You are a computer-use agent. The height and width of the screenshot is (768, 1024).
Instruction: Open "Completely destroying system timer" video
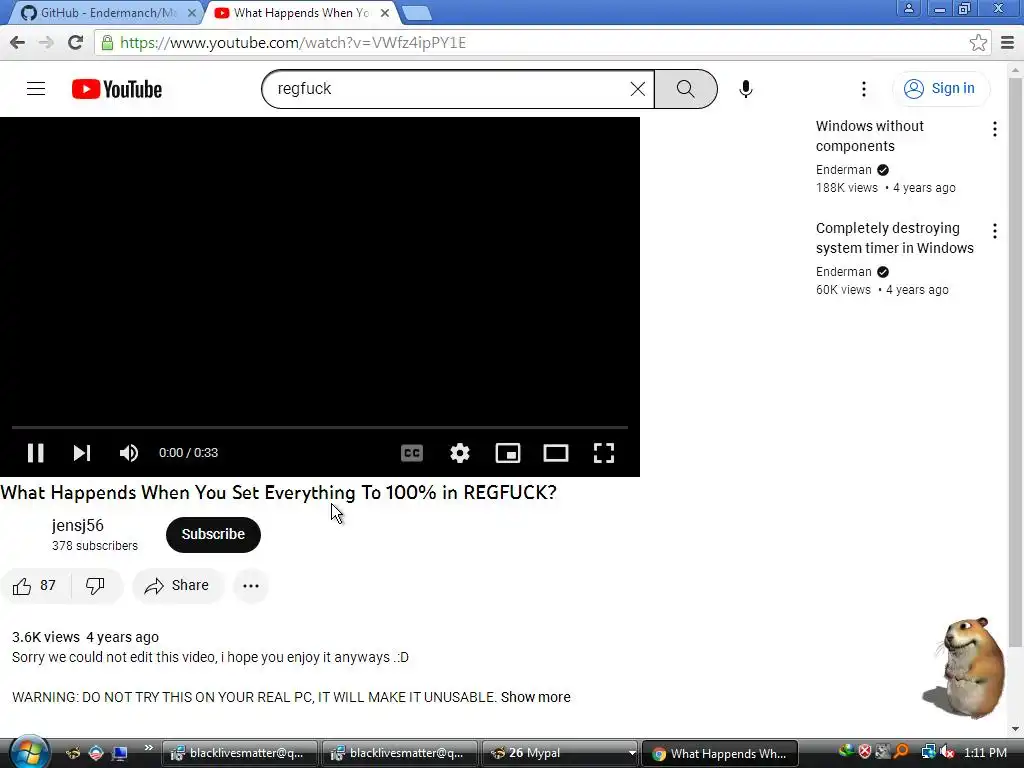[894, 238]
